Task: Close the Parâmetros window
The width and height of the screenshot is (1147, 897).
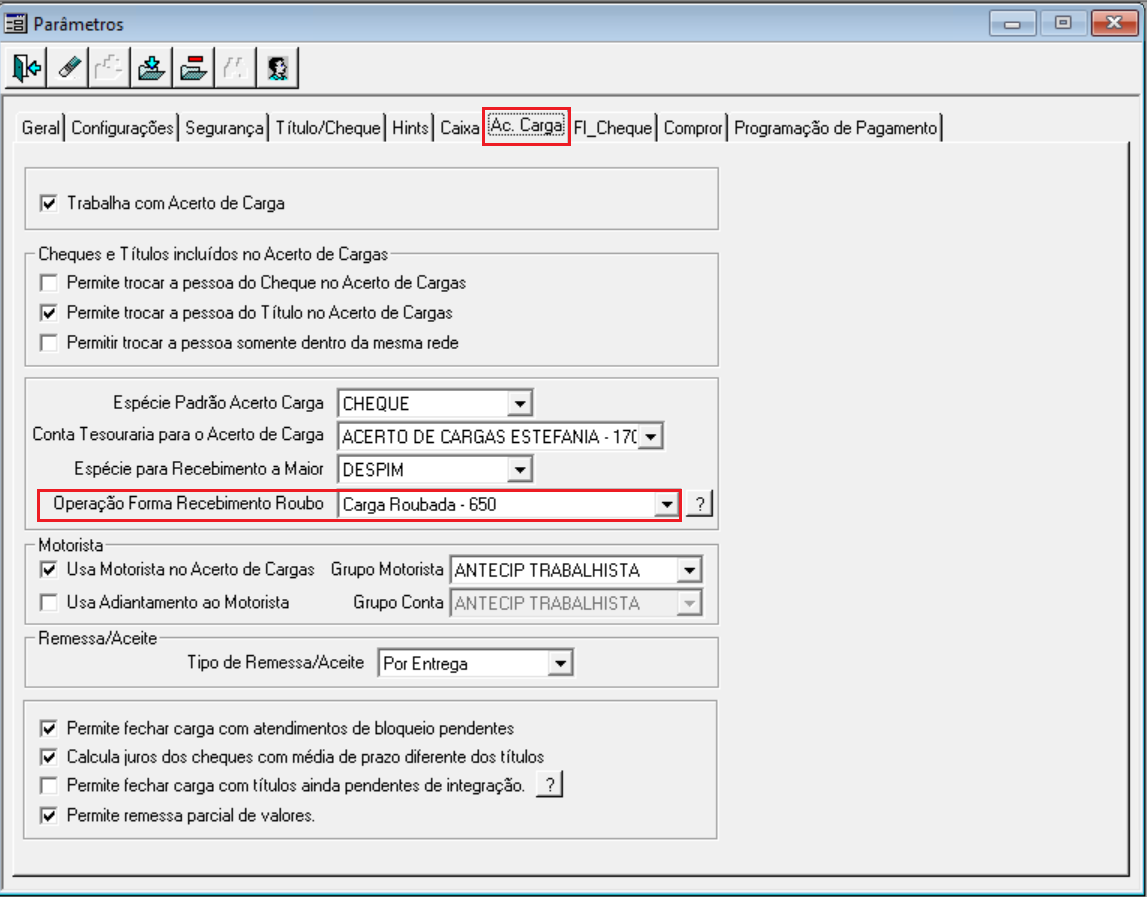Action: (1114, 23)
